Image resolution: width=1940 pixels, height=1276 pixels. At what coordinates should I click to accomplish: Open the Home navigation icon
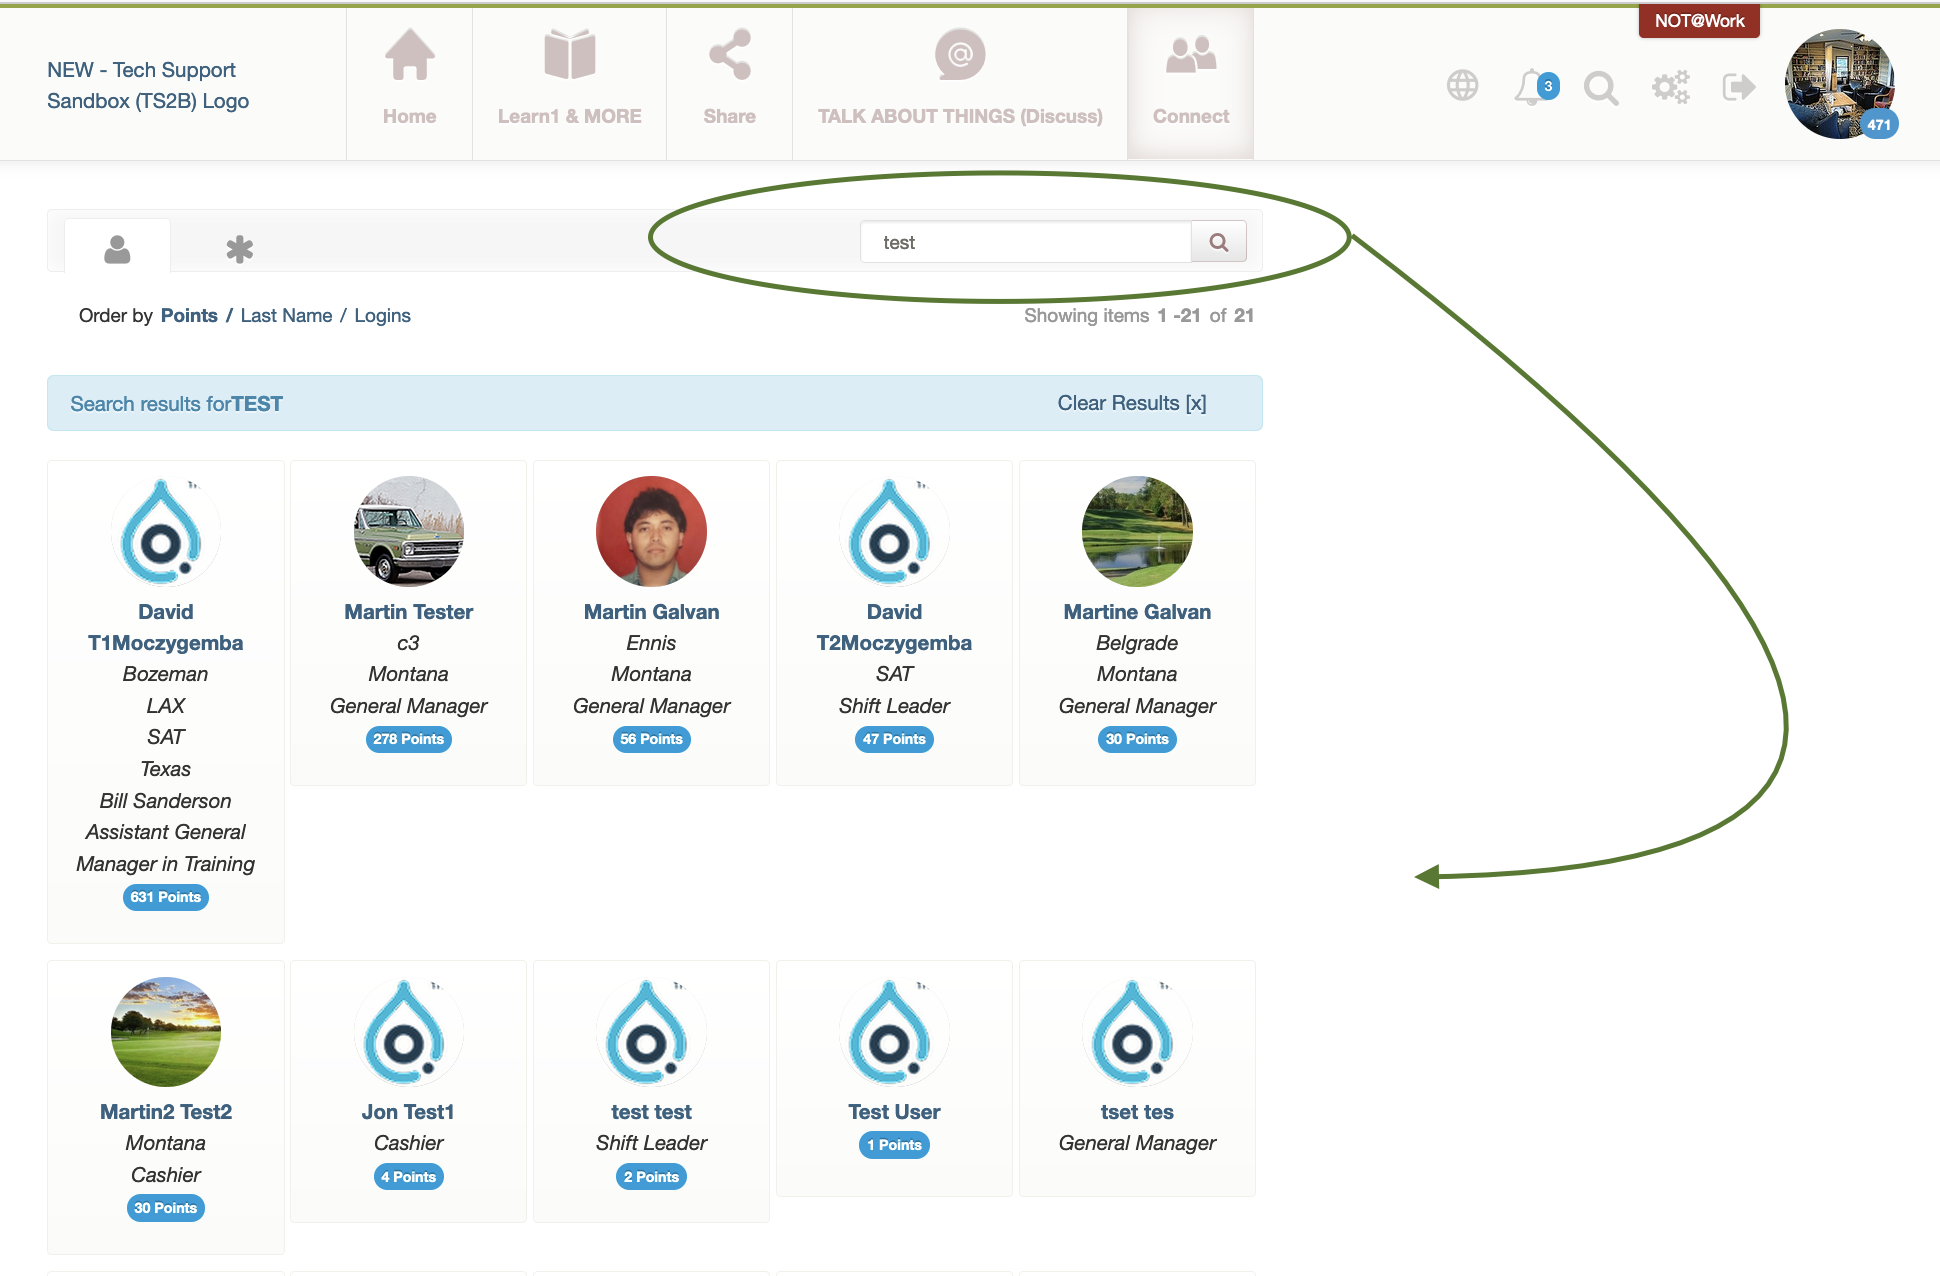click(x=409, y=56)
